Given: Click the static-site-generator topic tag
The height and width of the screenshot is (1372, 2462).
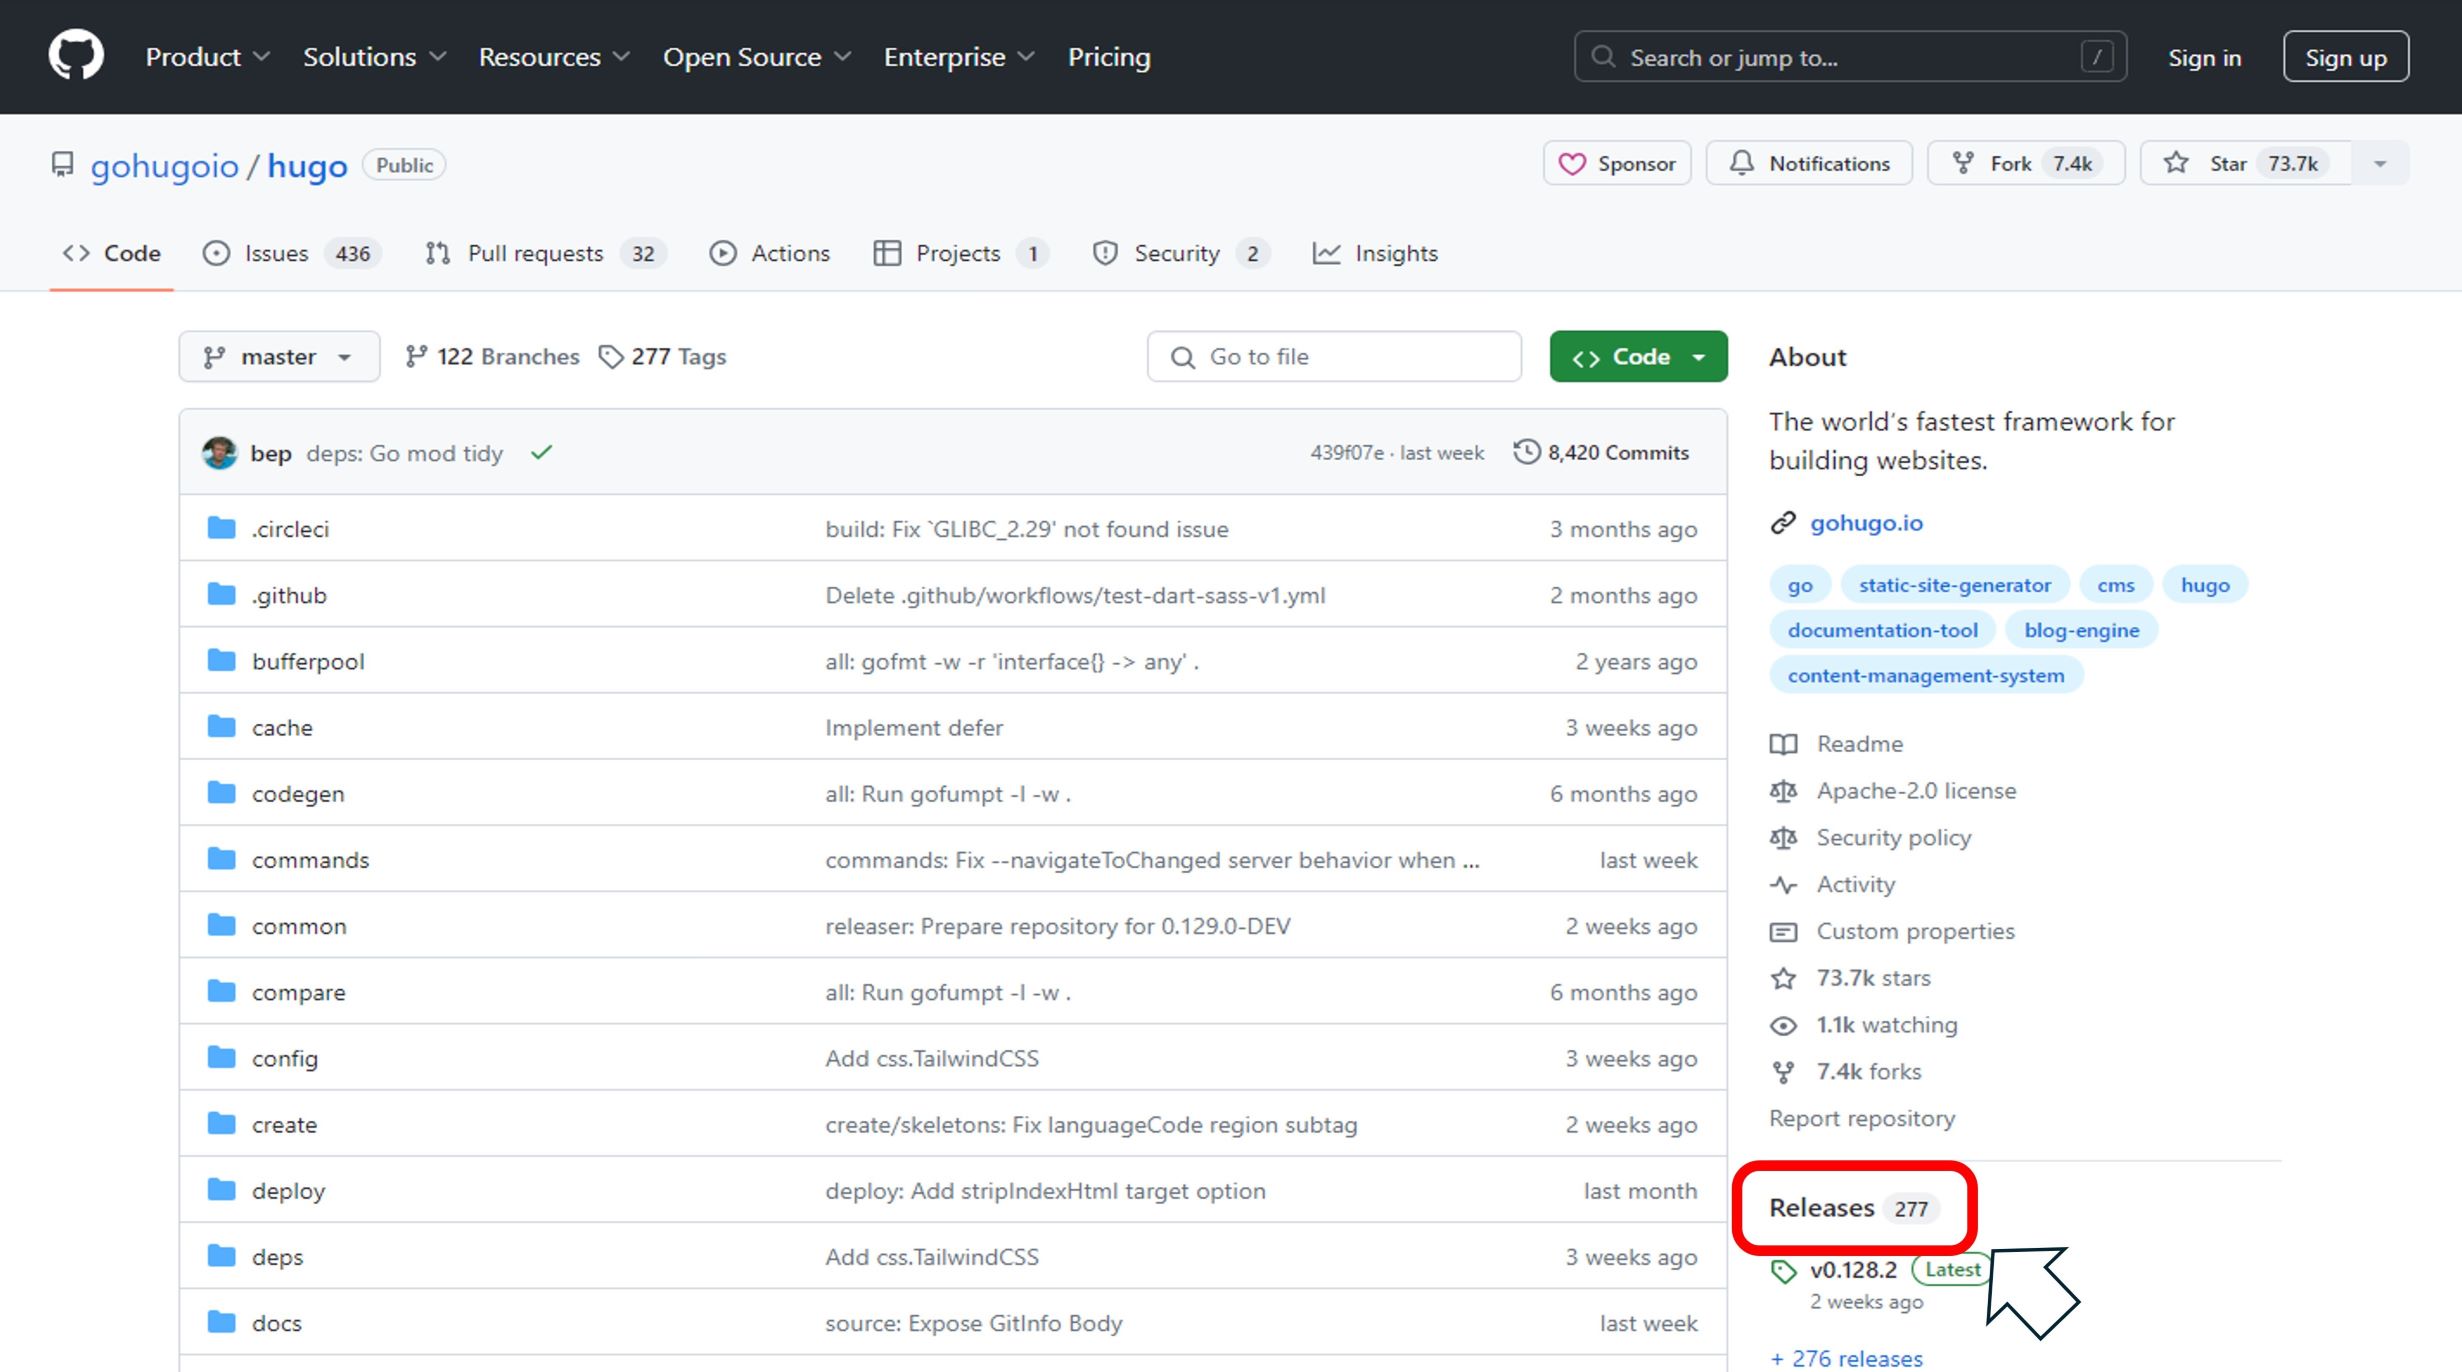Looking at the screenshot, I should pyautogui.click(x=1954, y=585).
